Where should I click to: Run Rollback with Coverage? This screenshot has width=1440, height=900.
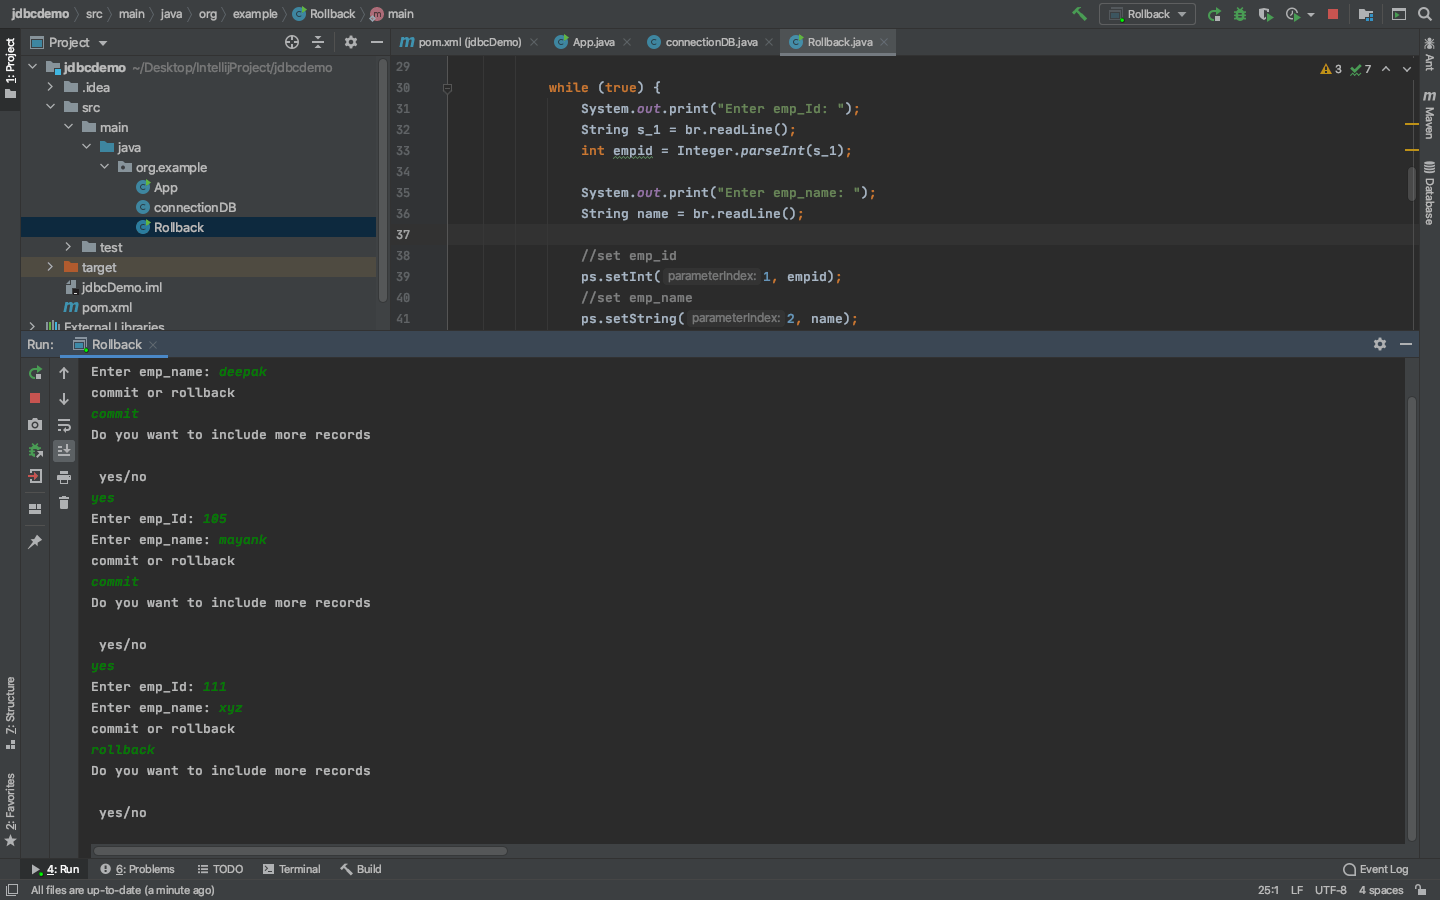[x=1263, y=14]
